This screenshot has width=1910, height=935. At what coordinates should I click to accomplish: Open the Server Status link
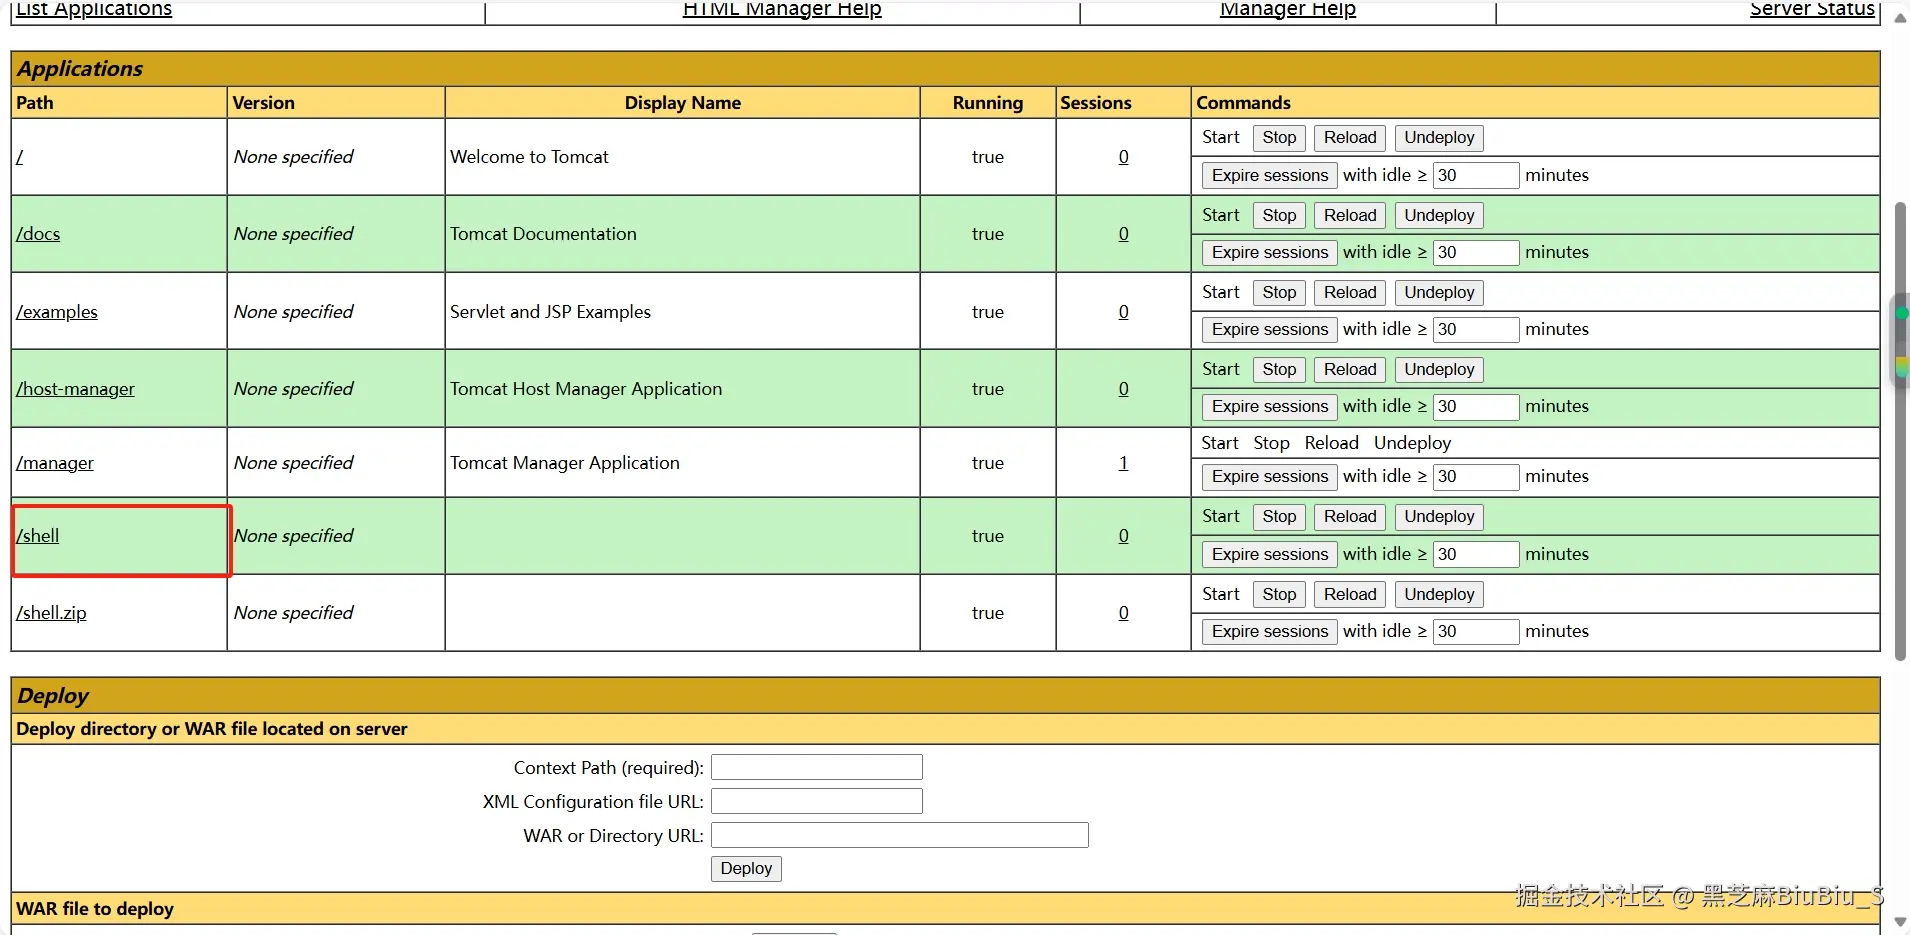[x=1812, y=9]
